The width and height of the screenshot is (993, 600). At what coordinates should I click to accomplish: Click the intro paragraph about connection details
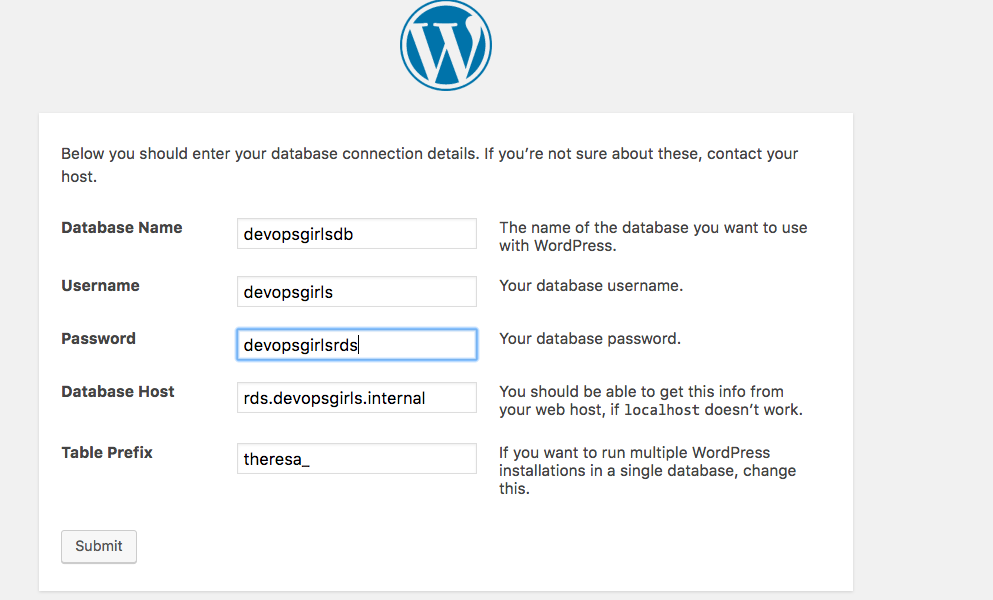pos(429,165)
